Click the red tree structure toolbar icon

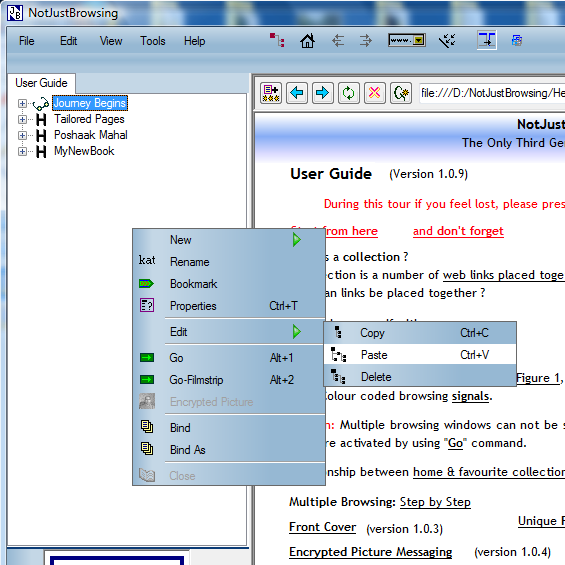277,40
